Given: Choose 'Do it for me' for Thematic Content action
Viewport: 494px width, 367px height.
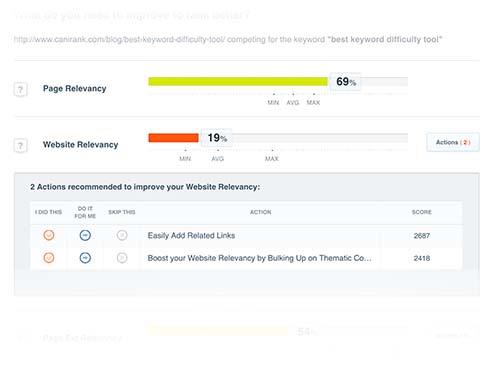Looking at the screenshot, I should point(85,258).
